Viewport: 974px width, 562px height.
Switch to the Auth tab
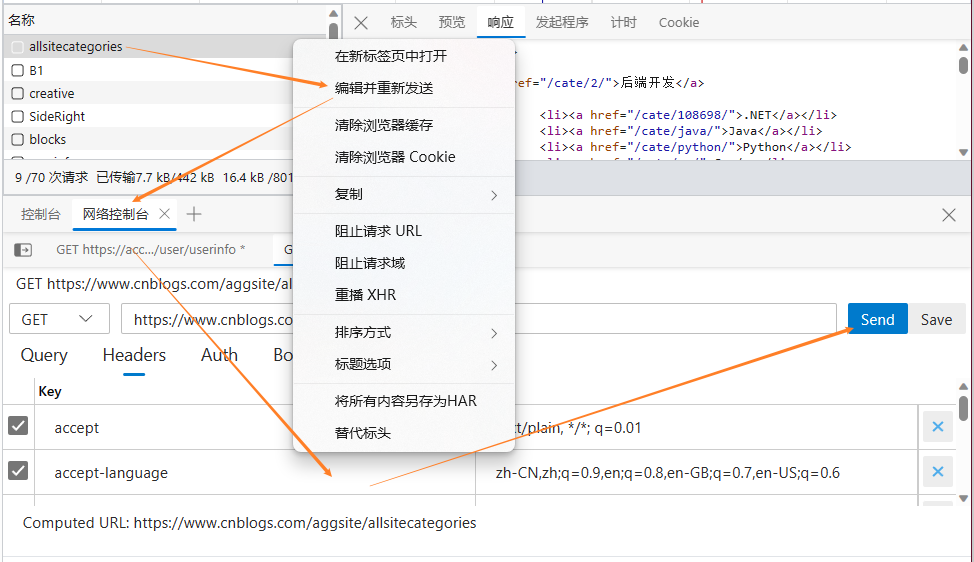point(219,355)
